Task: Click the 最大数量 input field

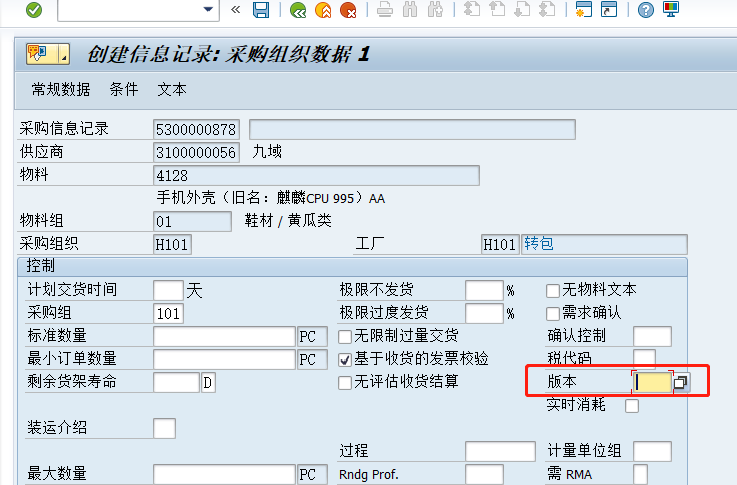Action: (x=224, y=475)
